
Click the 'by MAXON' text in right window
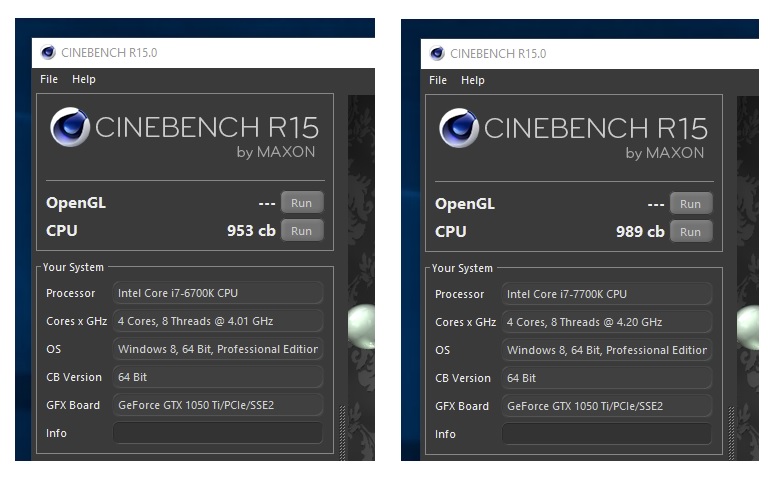point(665,153)
